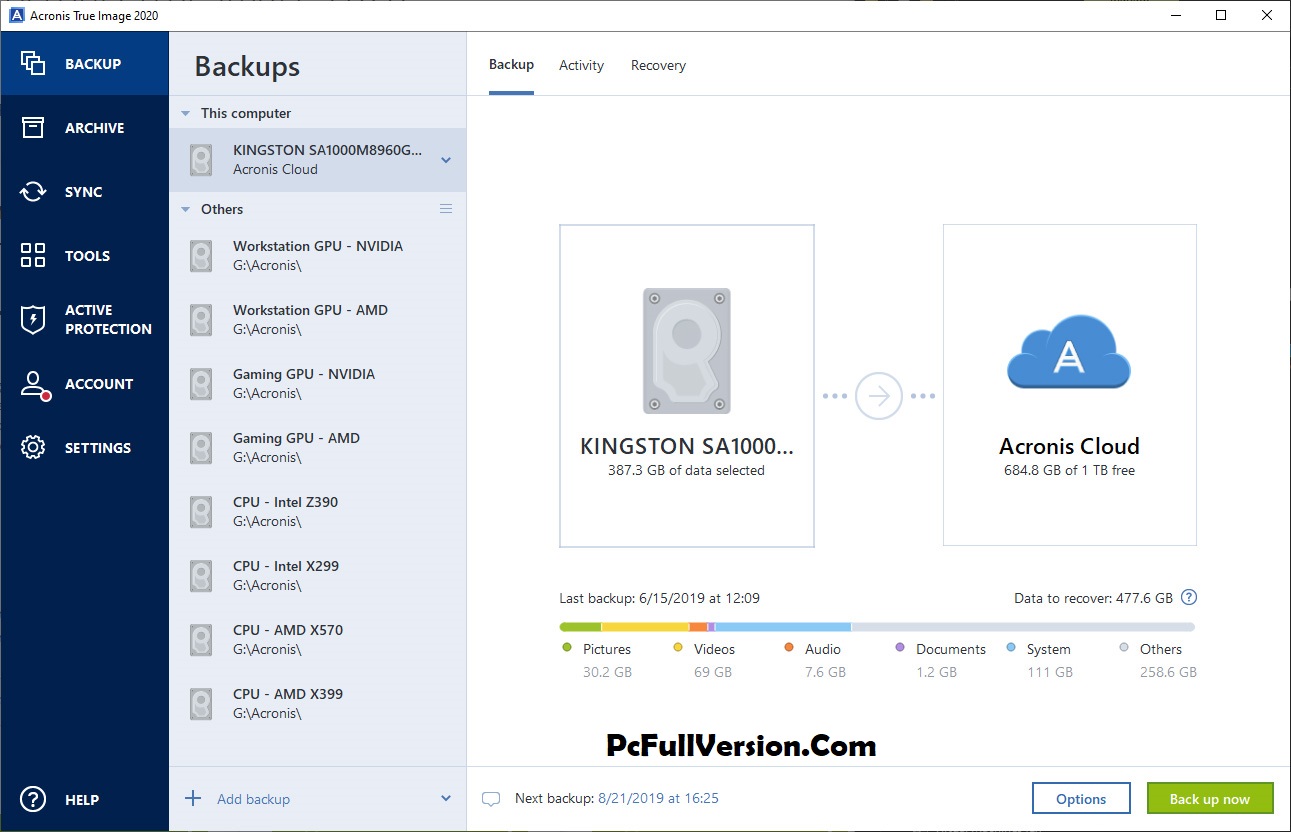Click '684.8 GB of 1 TB free' text
Image resolution: width=1291 pixels, height=832 pixels.
(1069, 470)
